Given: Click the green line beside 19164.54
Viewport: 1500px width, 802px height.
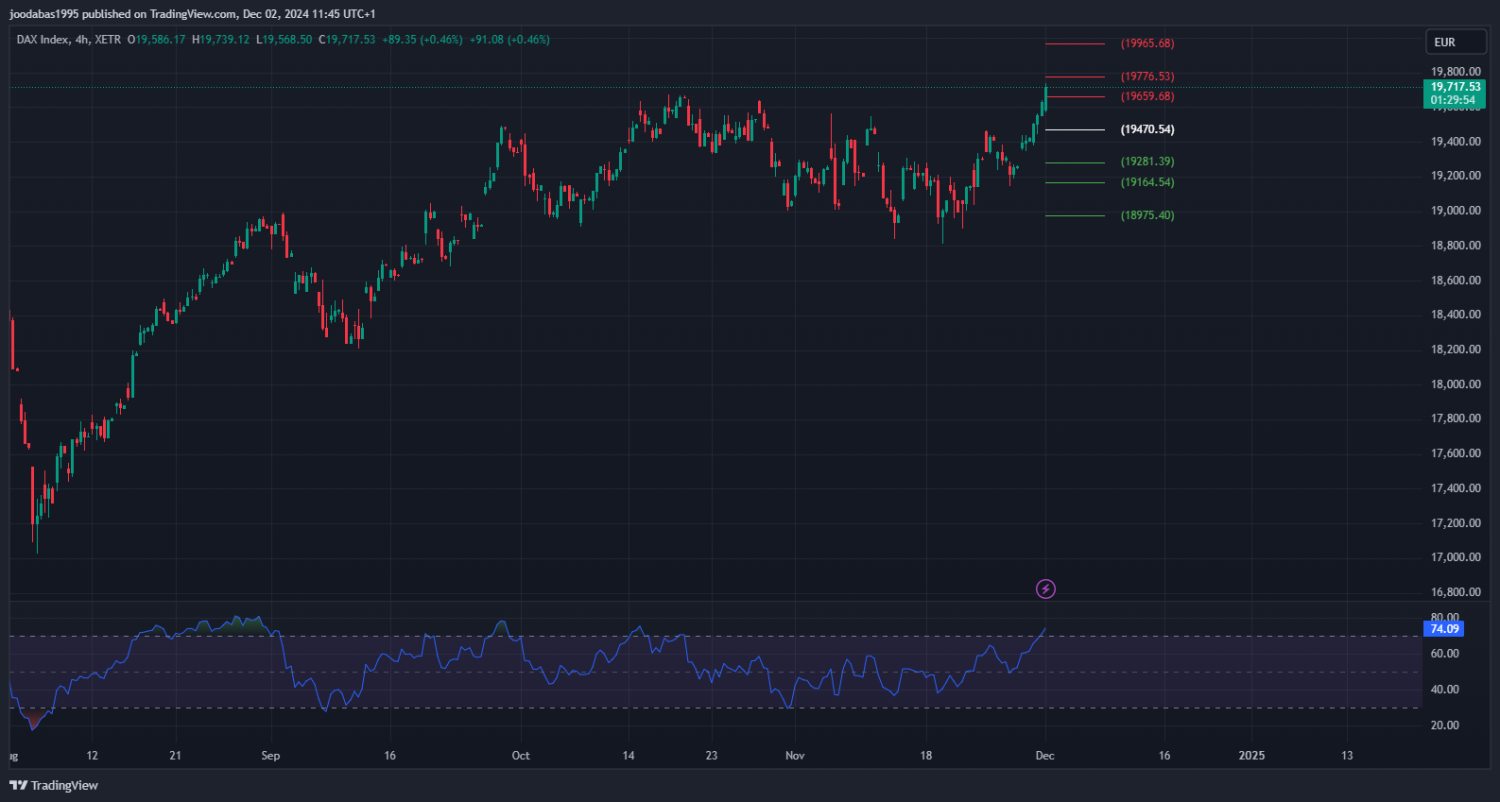Looking at the screenshot, I should point(1075,183).
